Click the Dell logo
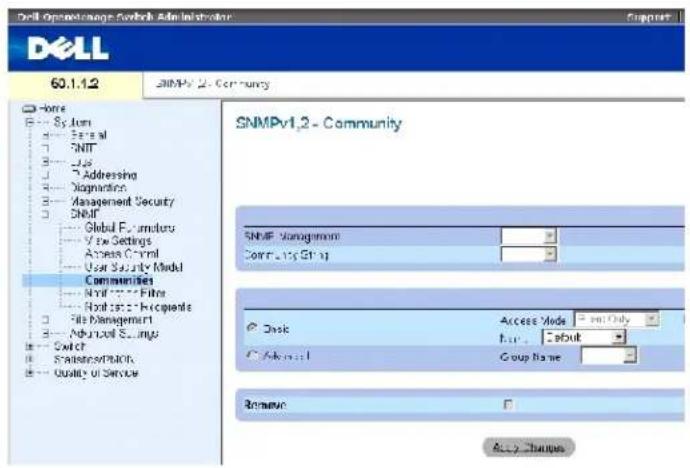 pyautogui.click(x=68, y=48)
